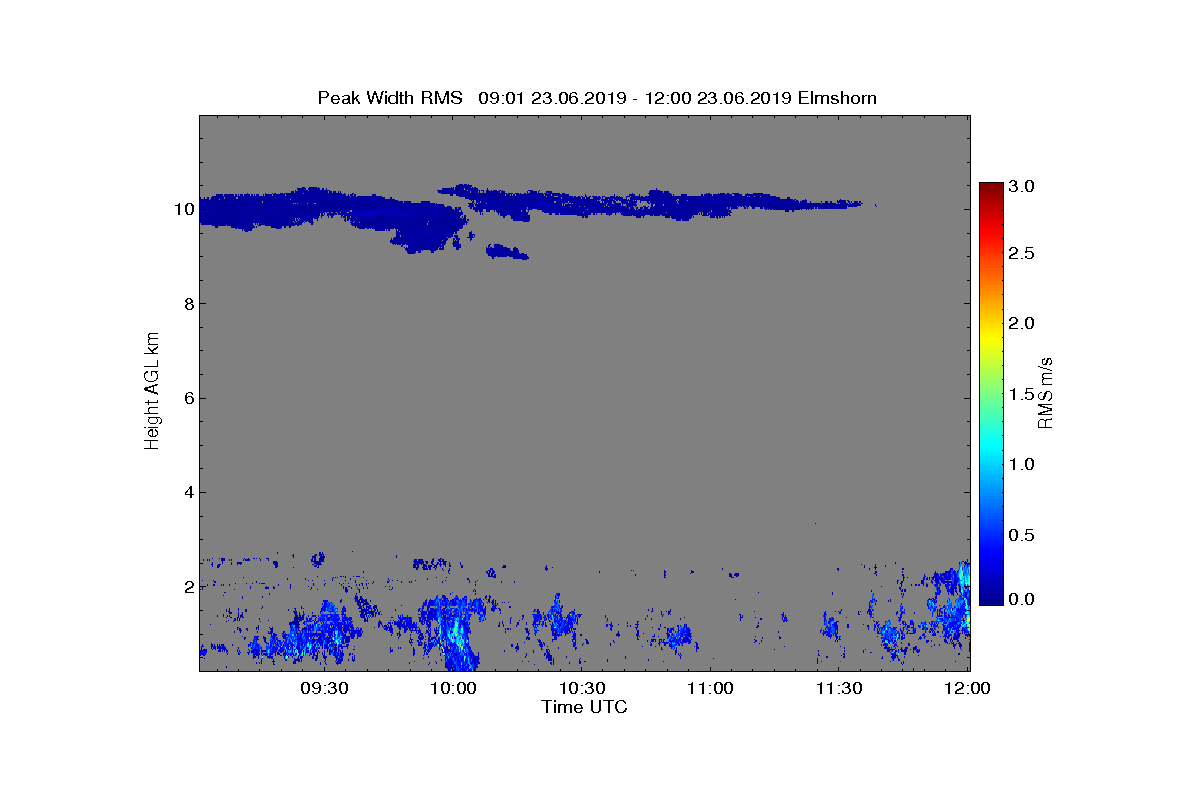Image resolution: width=1200 pixels, height=800 pixels.
Task: Click the '11:00' time tick label
Action: [712, 688]
